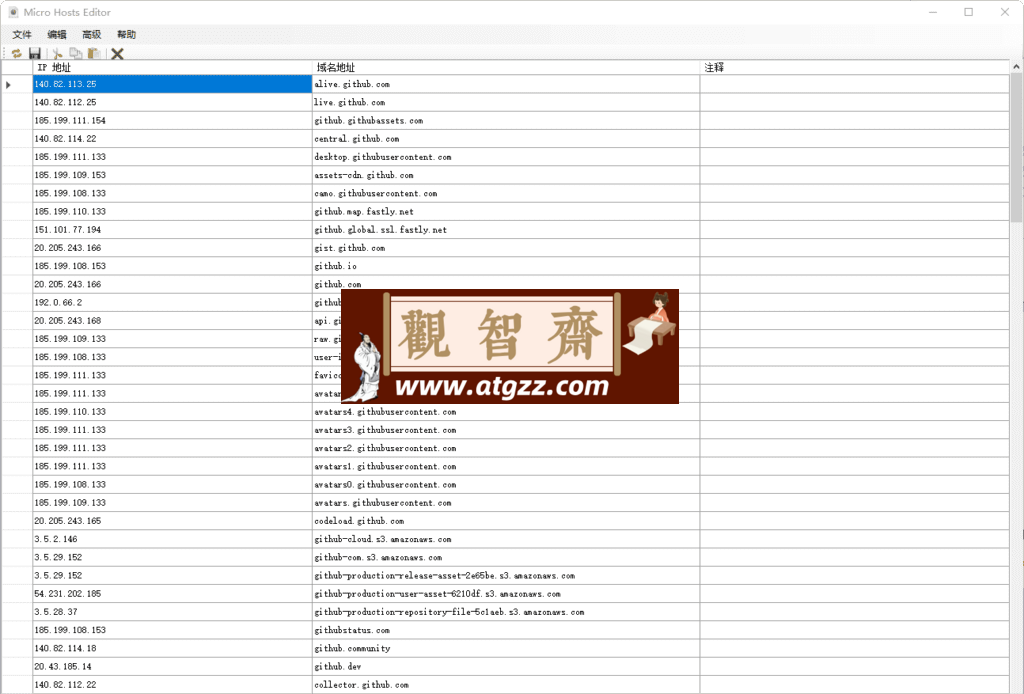Select avatars0.githubusercontent.com cell
The width and height of the screenshot is (1024, 694).
tap(506, 485)
